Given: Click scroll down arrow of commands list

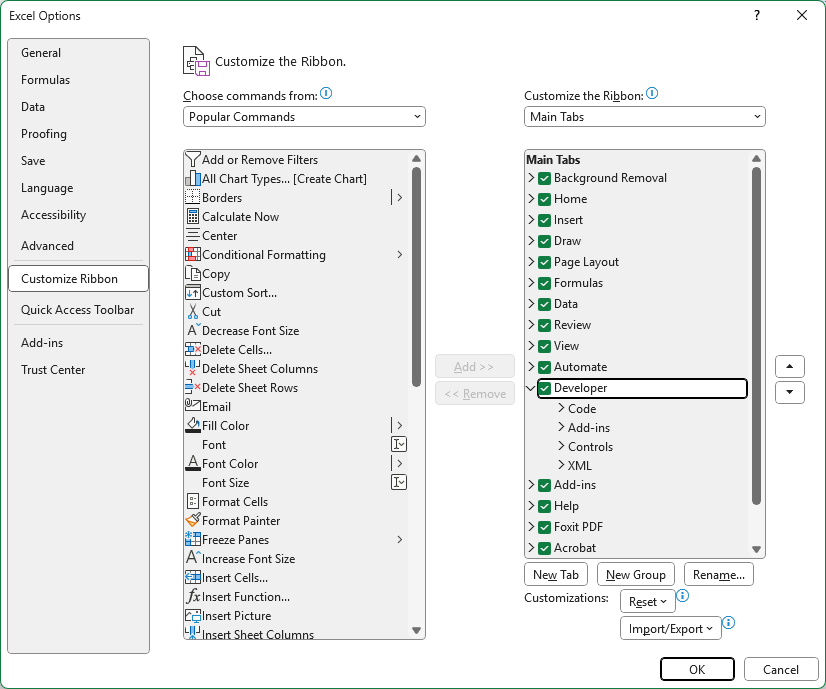Looking at the screenshot, I should [416, 630].
